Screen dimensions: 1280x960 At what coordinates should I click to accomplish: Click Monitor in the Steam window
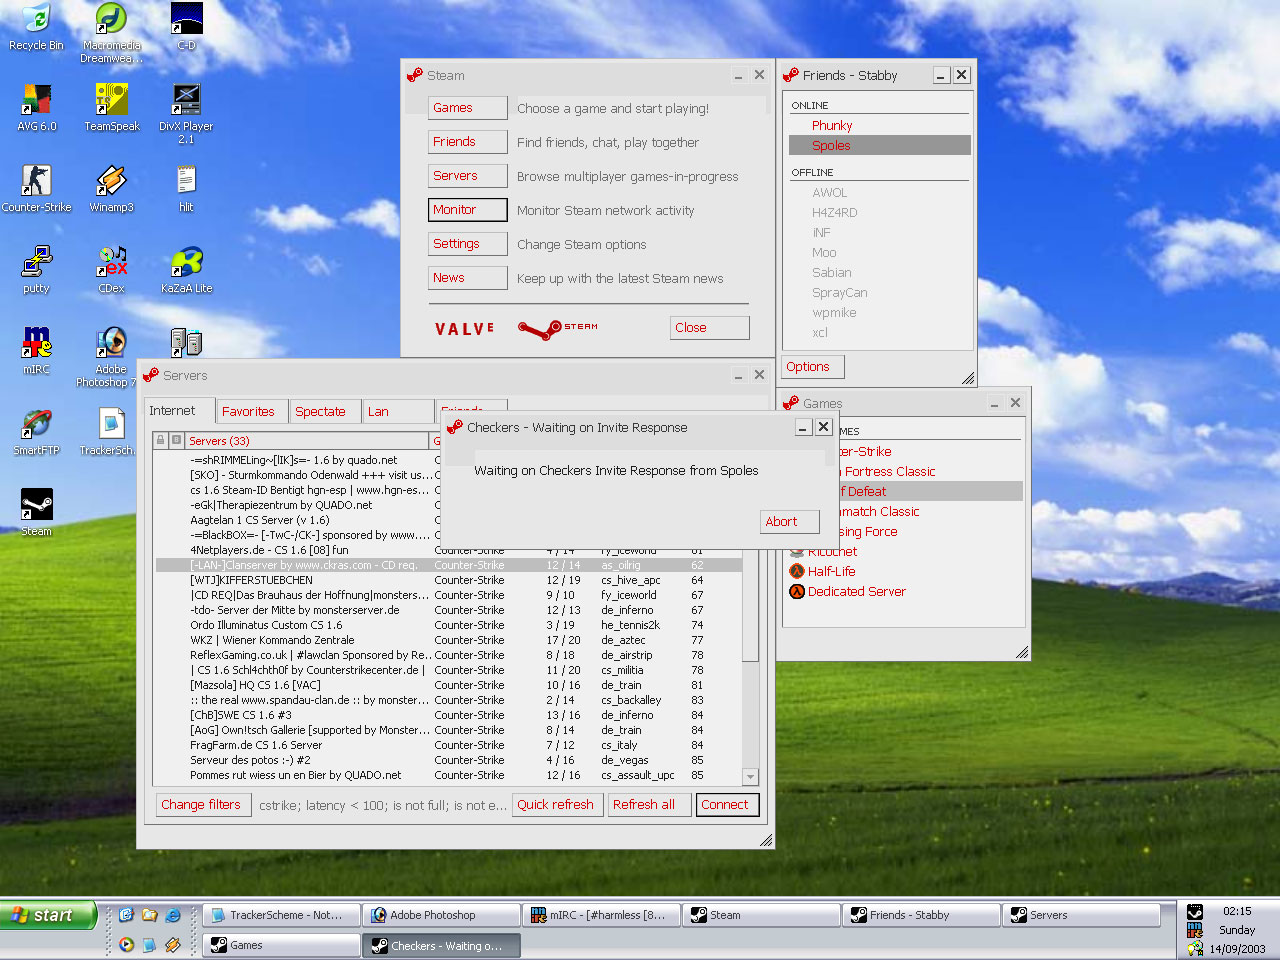(468, 210)
